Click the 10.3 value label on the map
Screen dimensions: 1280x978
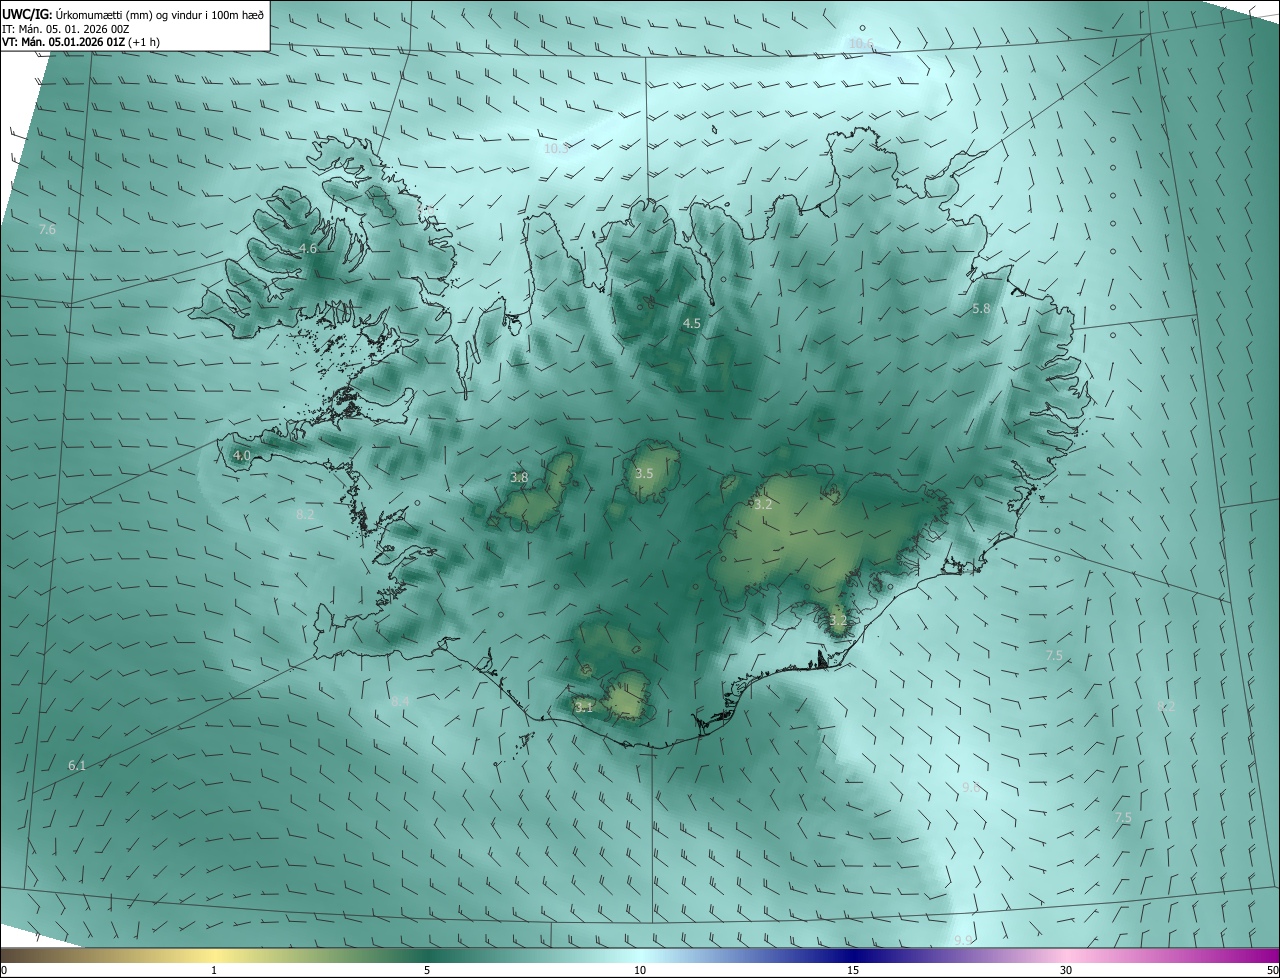coord(556,149)
